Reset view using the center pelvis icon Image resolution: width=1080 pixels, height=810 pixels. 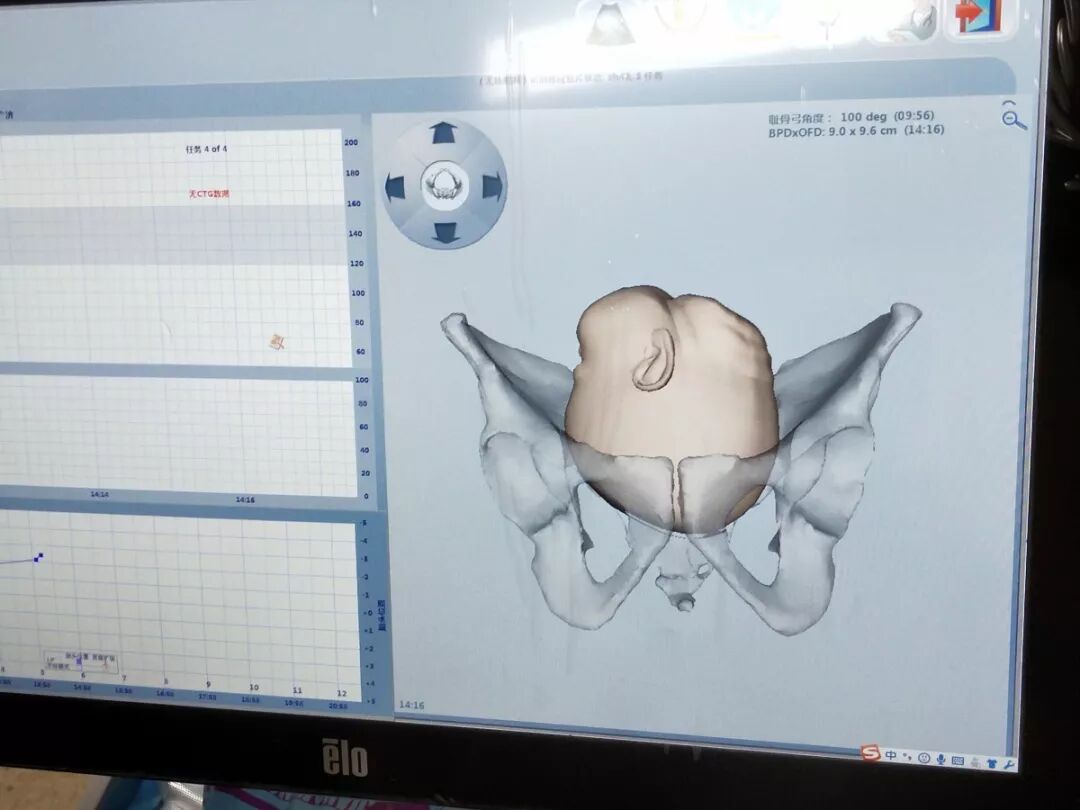444,183
